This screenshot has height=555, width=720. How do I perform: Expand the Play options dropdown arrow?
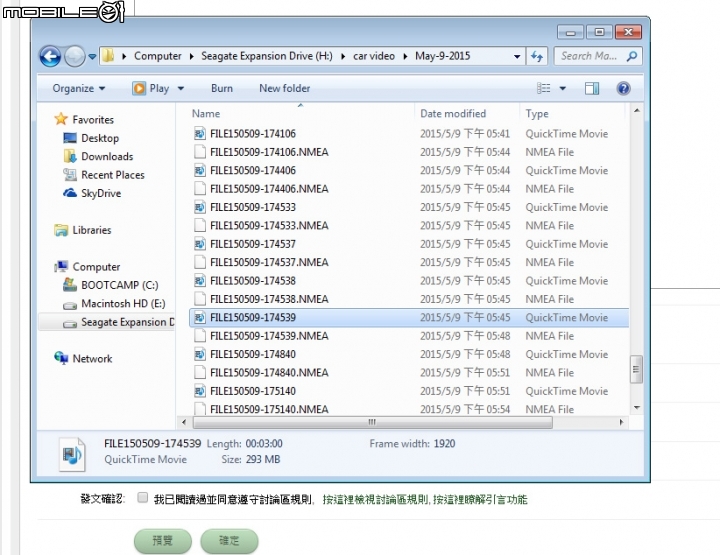point(181,88)
